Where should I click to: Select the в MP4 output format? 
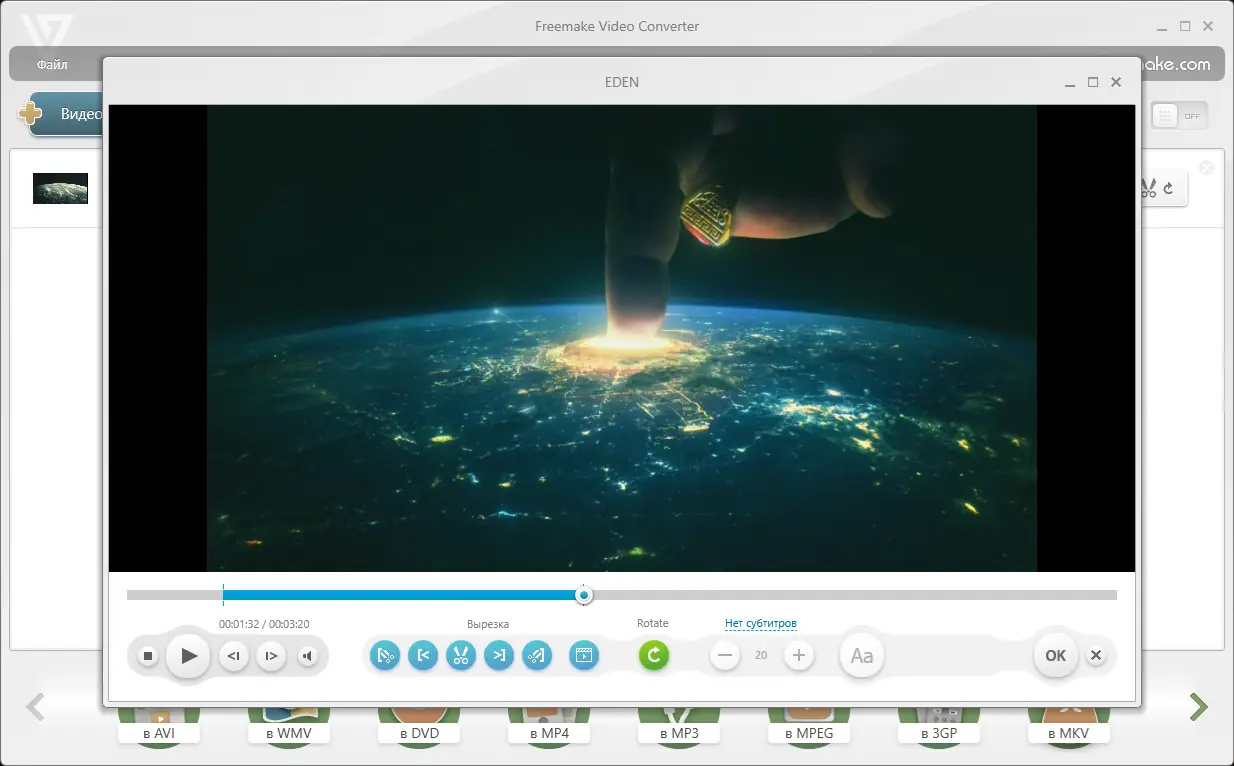click(548, 732)
